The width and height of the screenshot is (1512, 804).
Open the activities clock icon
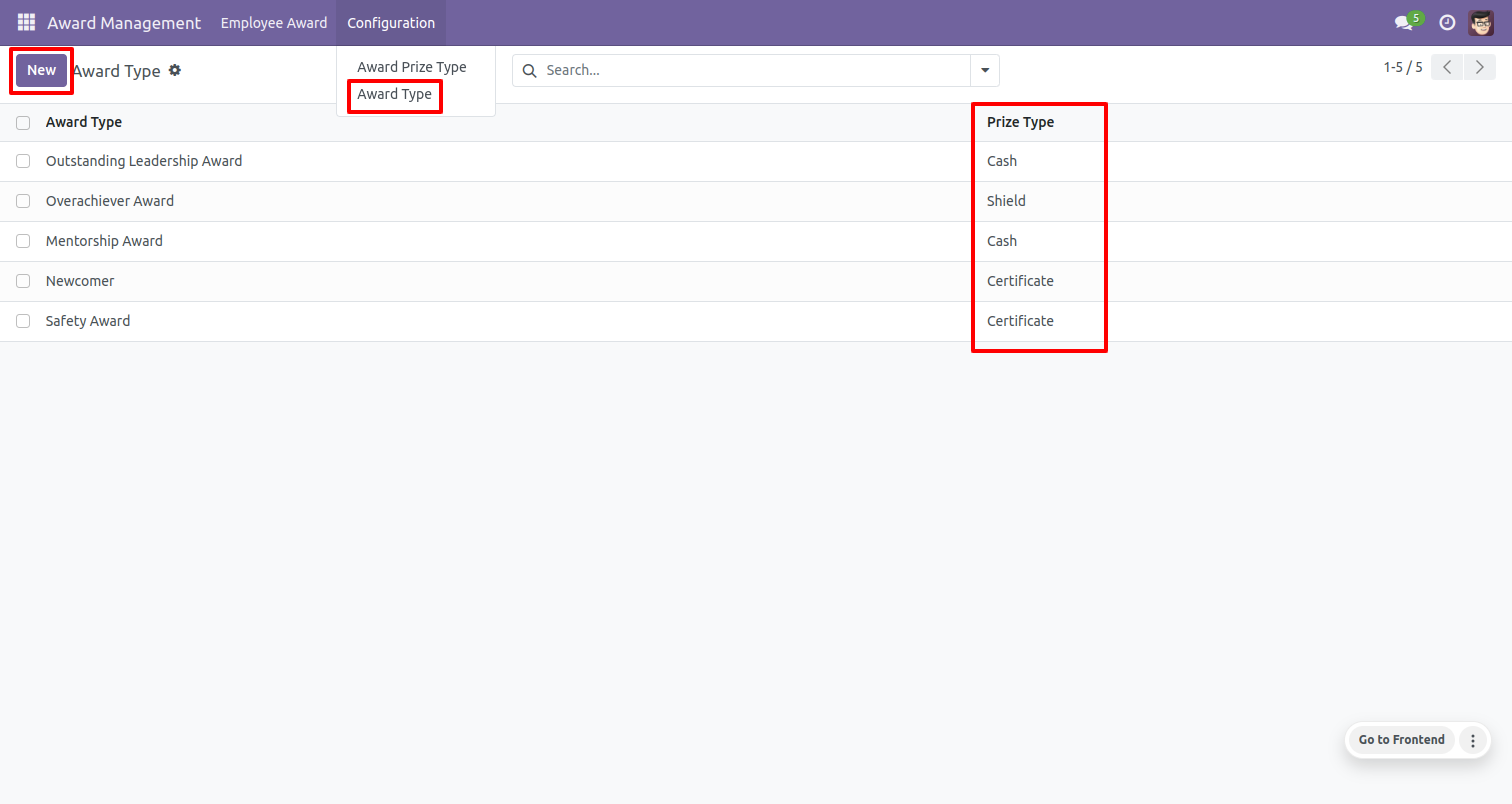pos(1447,22)
